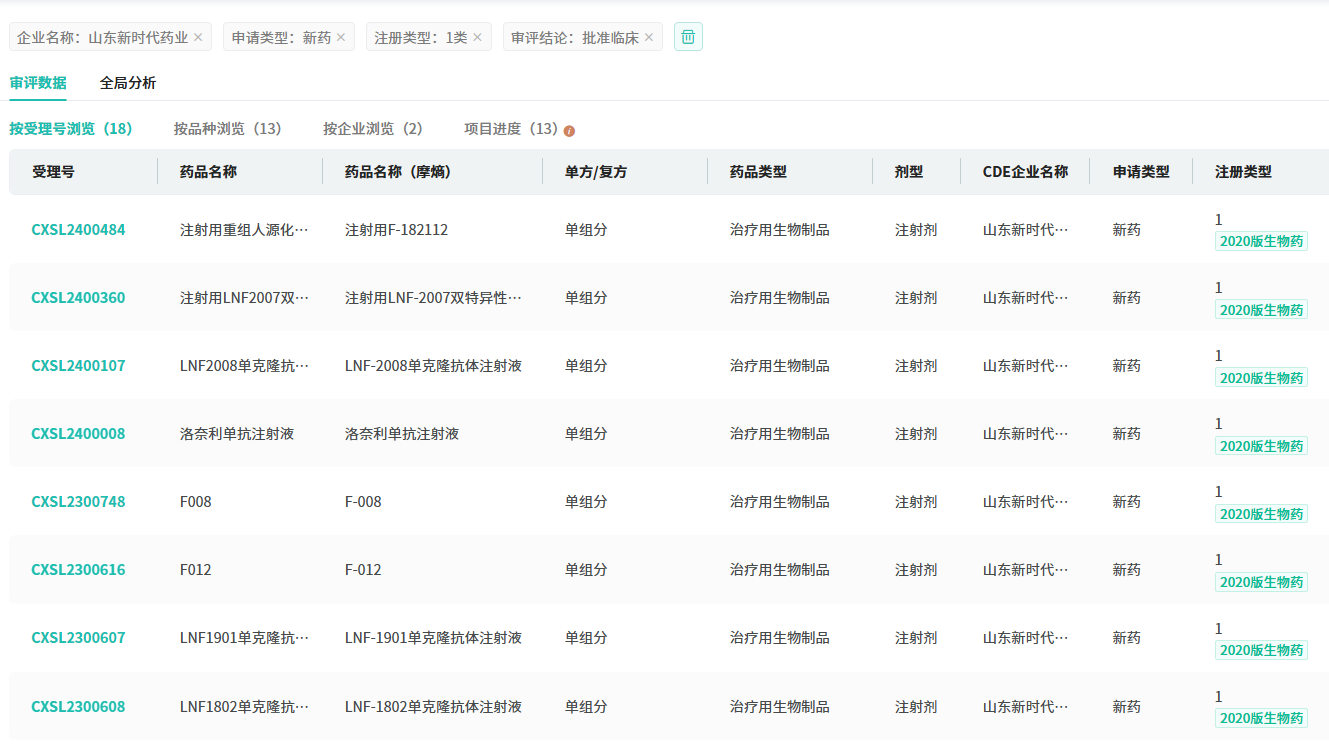Remove the 注册类型 1类 filter tag
Viewport: 1329px width, 755px height.
coord(477,37)
